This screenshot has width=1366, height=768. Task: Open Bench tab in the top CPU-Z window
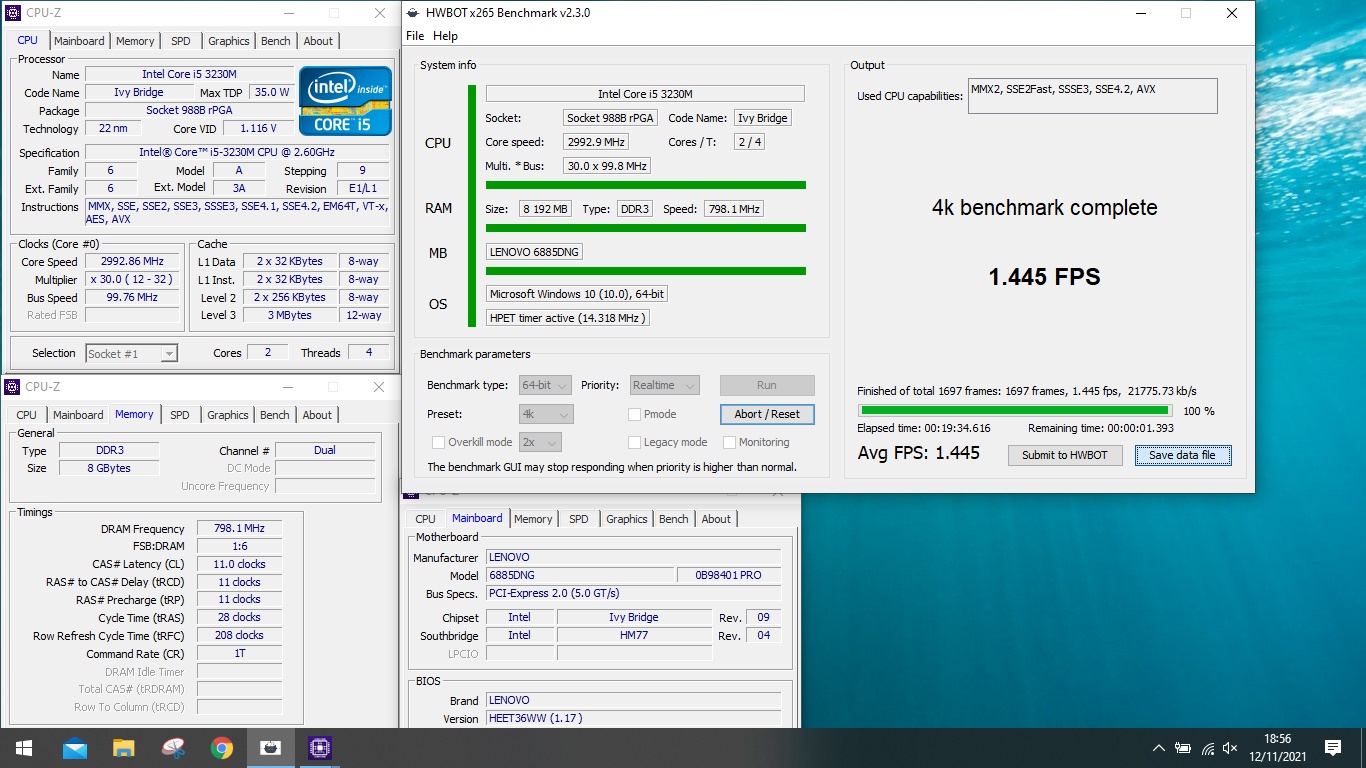(276, 41)
